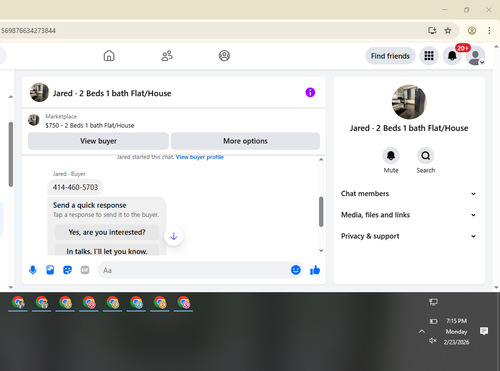Image resolution: width=500 pixels, height=371 pixels.
Task: Open the Groups icon in top navigation
Action: (224, 56)
